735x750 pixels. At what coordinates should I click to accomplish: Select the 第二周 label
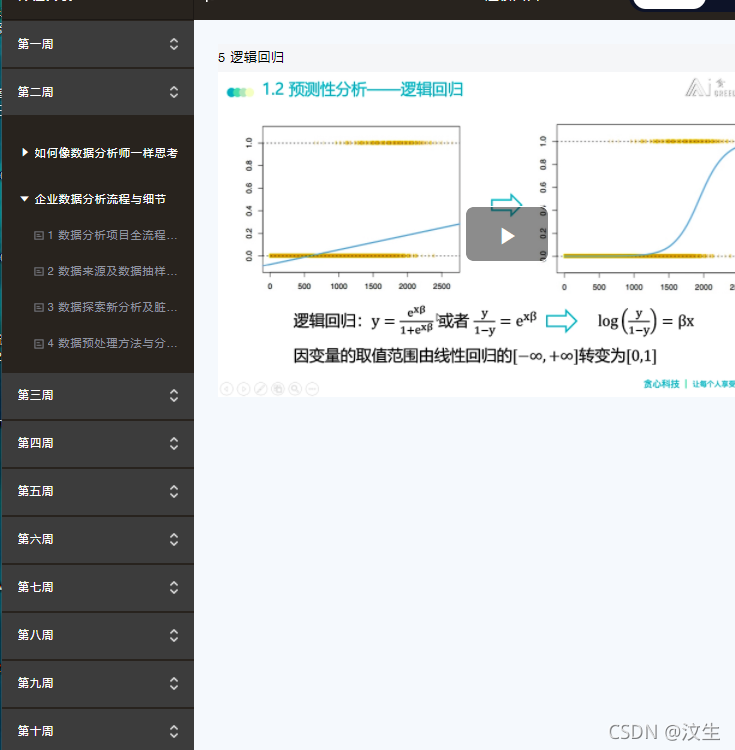(x=35, y=92)
